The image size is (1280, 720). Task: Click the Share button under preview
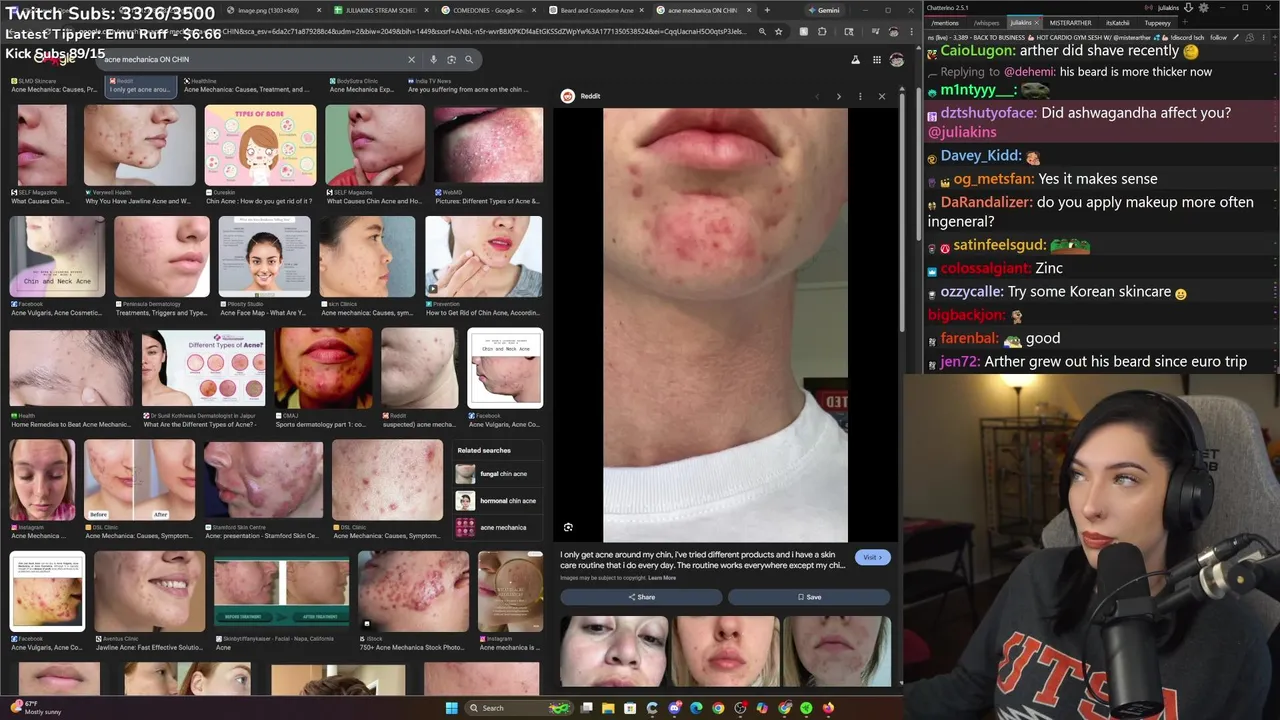point(641,597)
